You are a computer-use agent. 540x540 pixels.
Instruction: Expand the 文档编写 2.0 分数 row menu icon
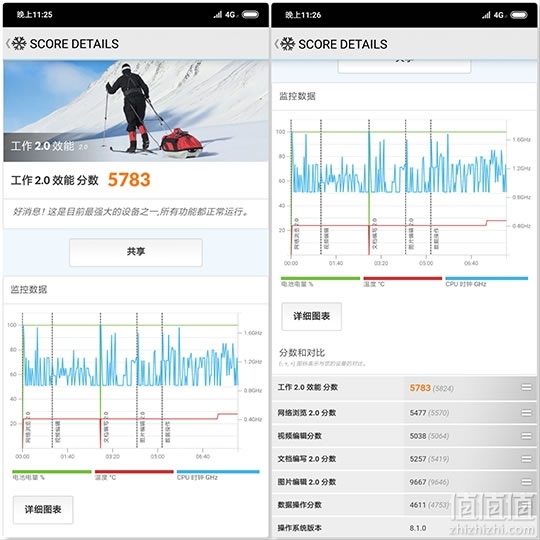526,459
